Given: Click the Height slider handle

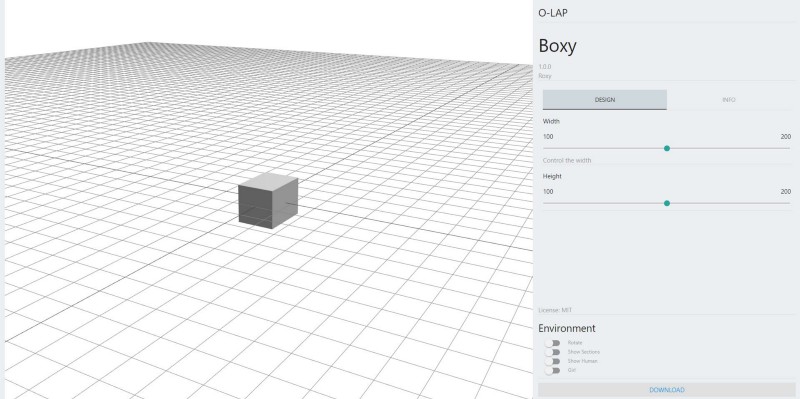Looking at the screenshot, I should point(667,203).
